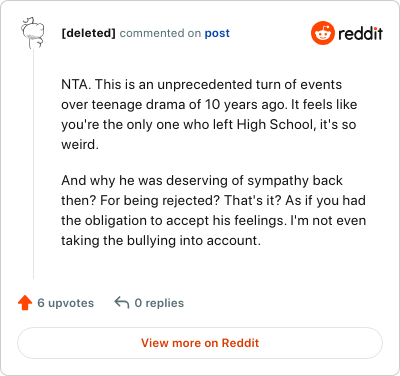Click the reddit wordmark text
The height and width of the screenshot is (376, 400).
tap(360, 33)
